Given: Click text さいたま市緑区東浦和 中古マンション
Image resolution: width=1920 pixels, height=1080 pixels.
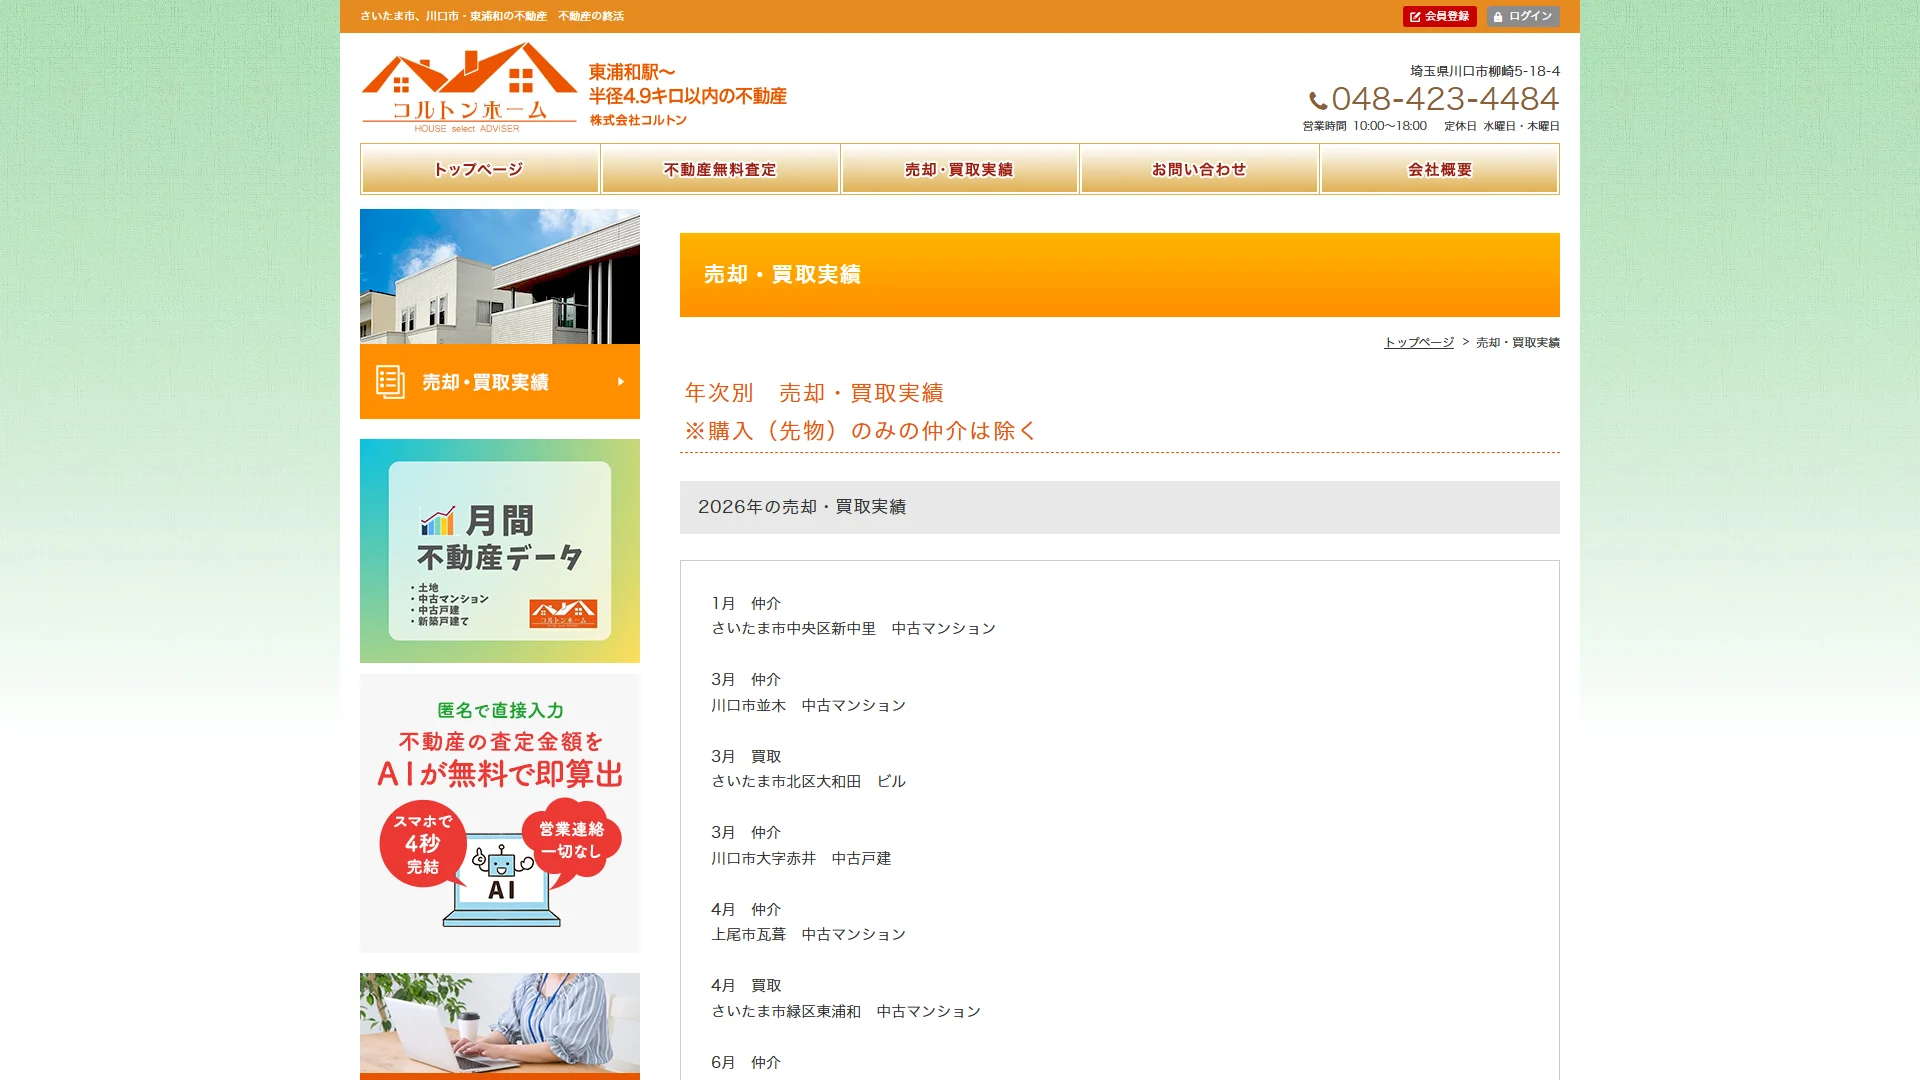Looking at the screenshot, I should coord(846,1012).
